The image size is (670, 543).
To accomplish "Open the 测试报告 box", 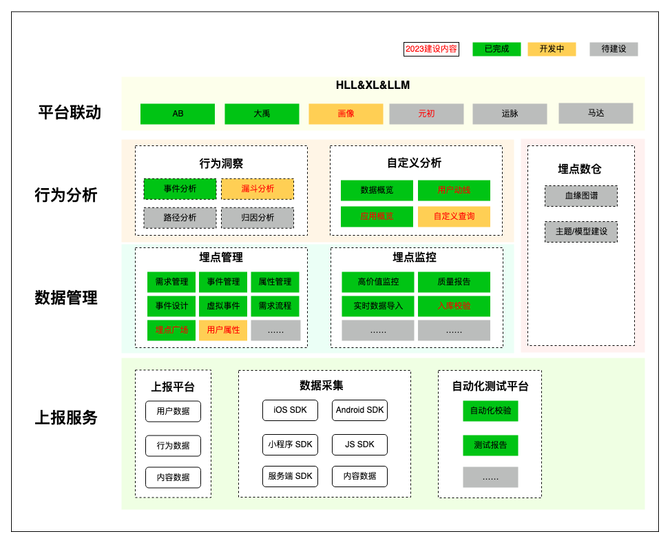I will click(x=491, y=446).
